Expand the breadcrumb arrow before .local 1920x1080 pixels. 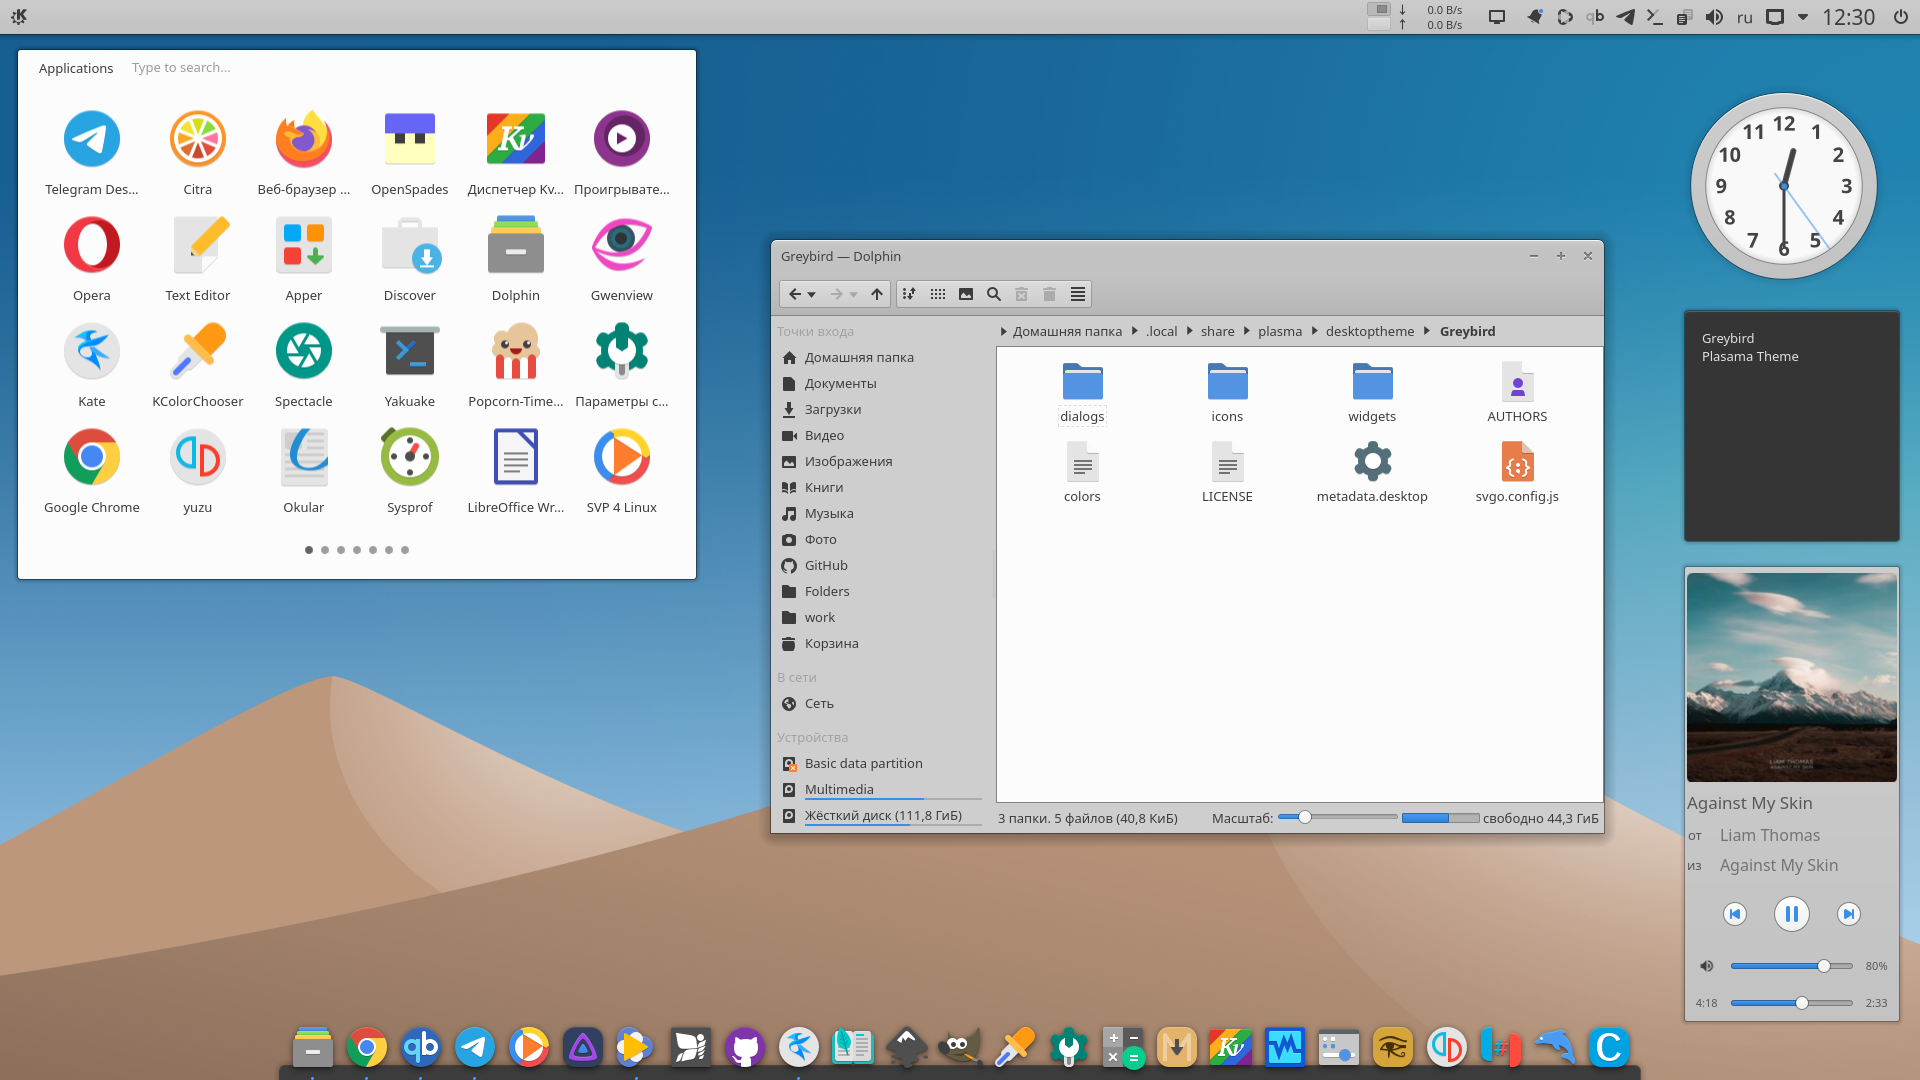[1134, 331]
